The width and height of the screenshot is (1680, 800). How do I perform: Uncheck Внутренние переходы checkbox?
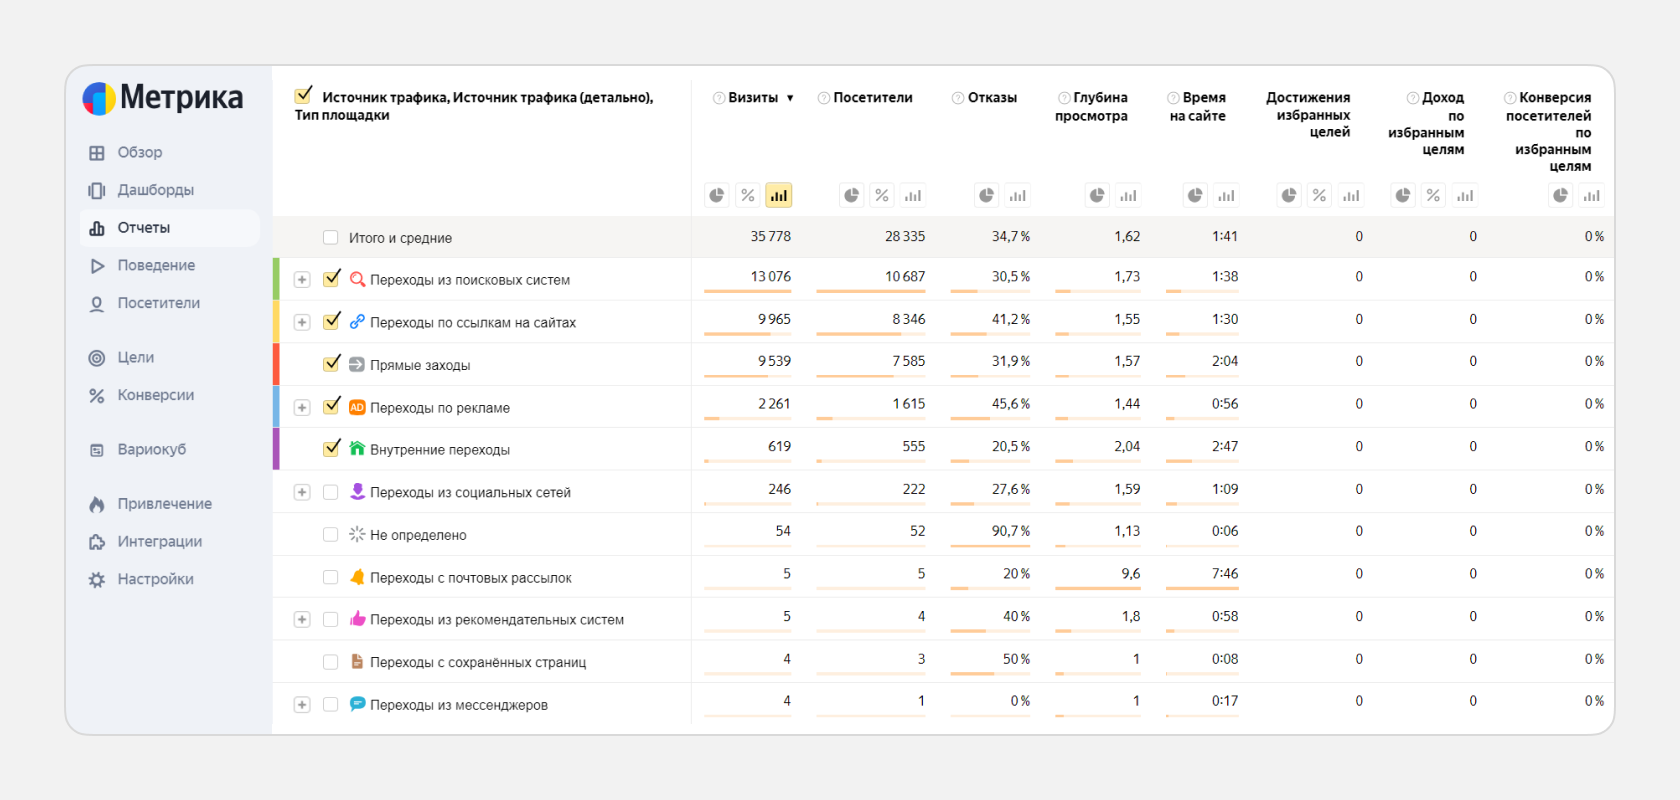click(332, 448)
